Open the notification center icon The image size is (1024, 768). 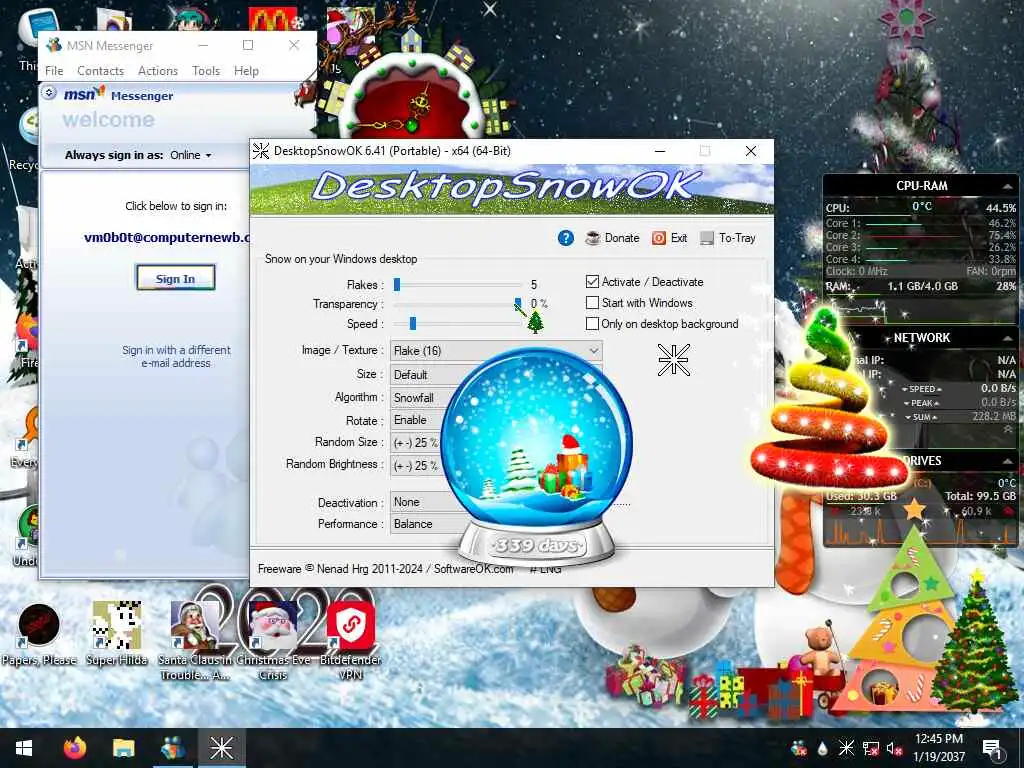click(x=992, y=748)
